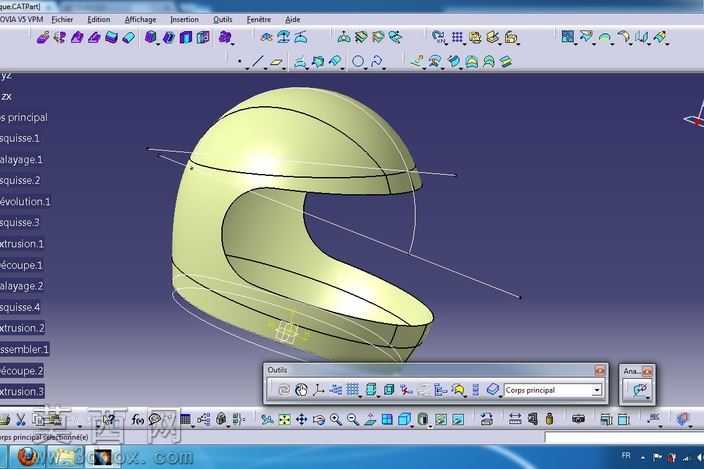Open the circle tool dropdown arrow
The image size is (704, 469).
365,69
